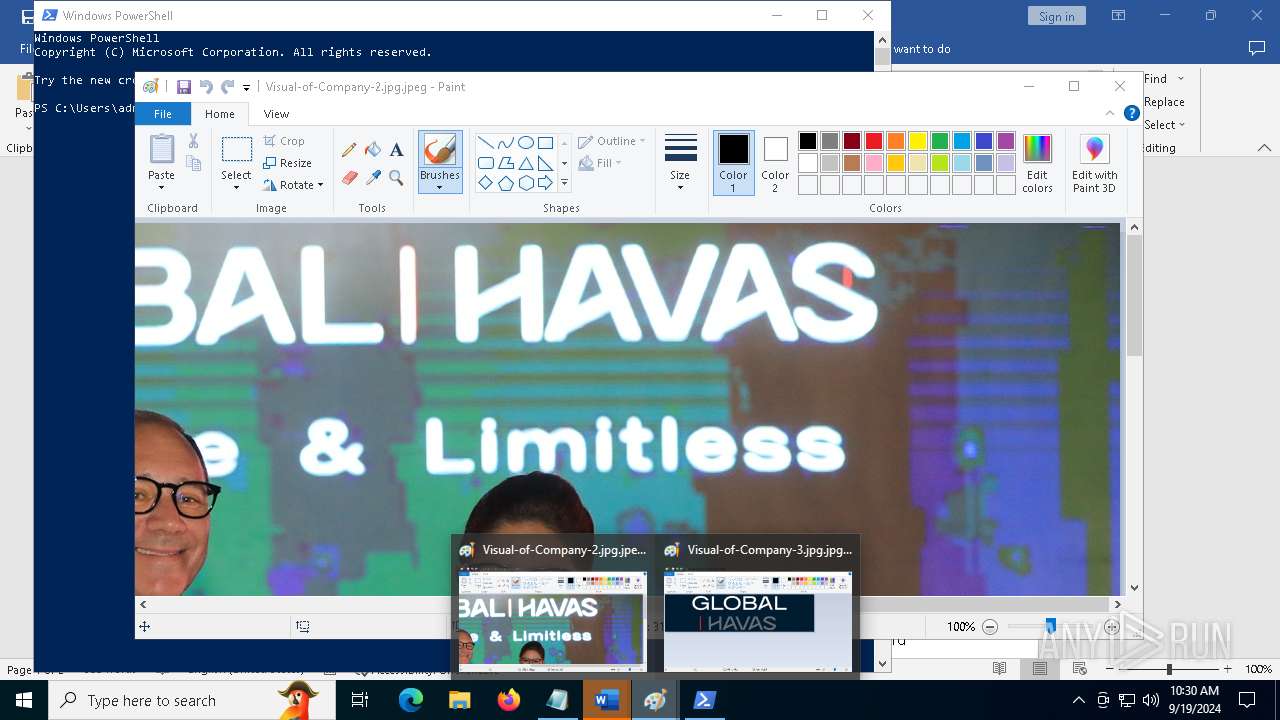This screenshot has width=1280, height=720.
Task: Open the Brushes dropdown arrow
Action: (x=439, y=188)
